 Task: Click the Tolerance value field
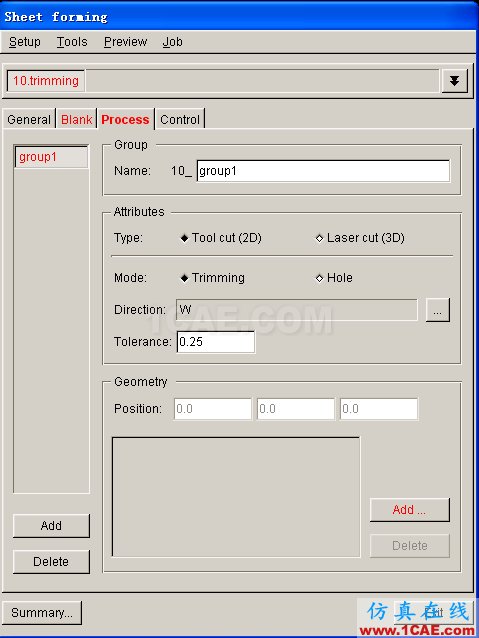pos(216,342)
